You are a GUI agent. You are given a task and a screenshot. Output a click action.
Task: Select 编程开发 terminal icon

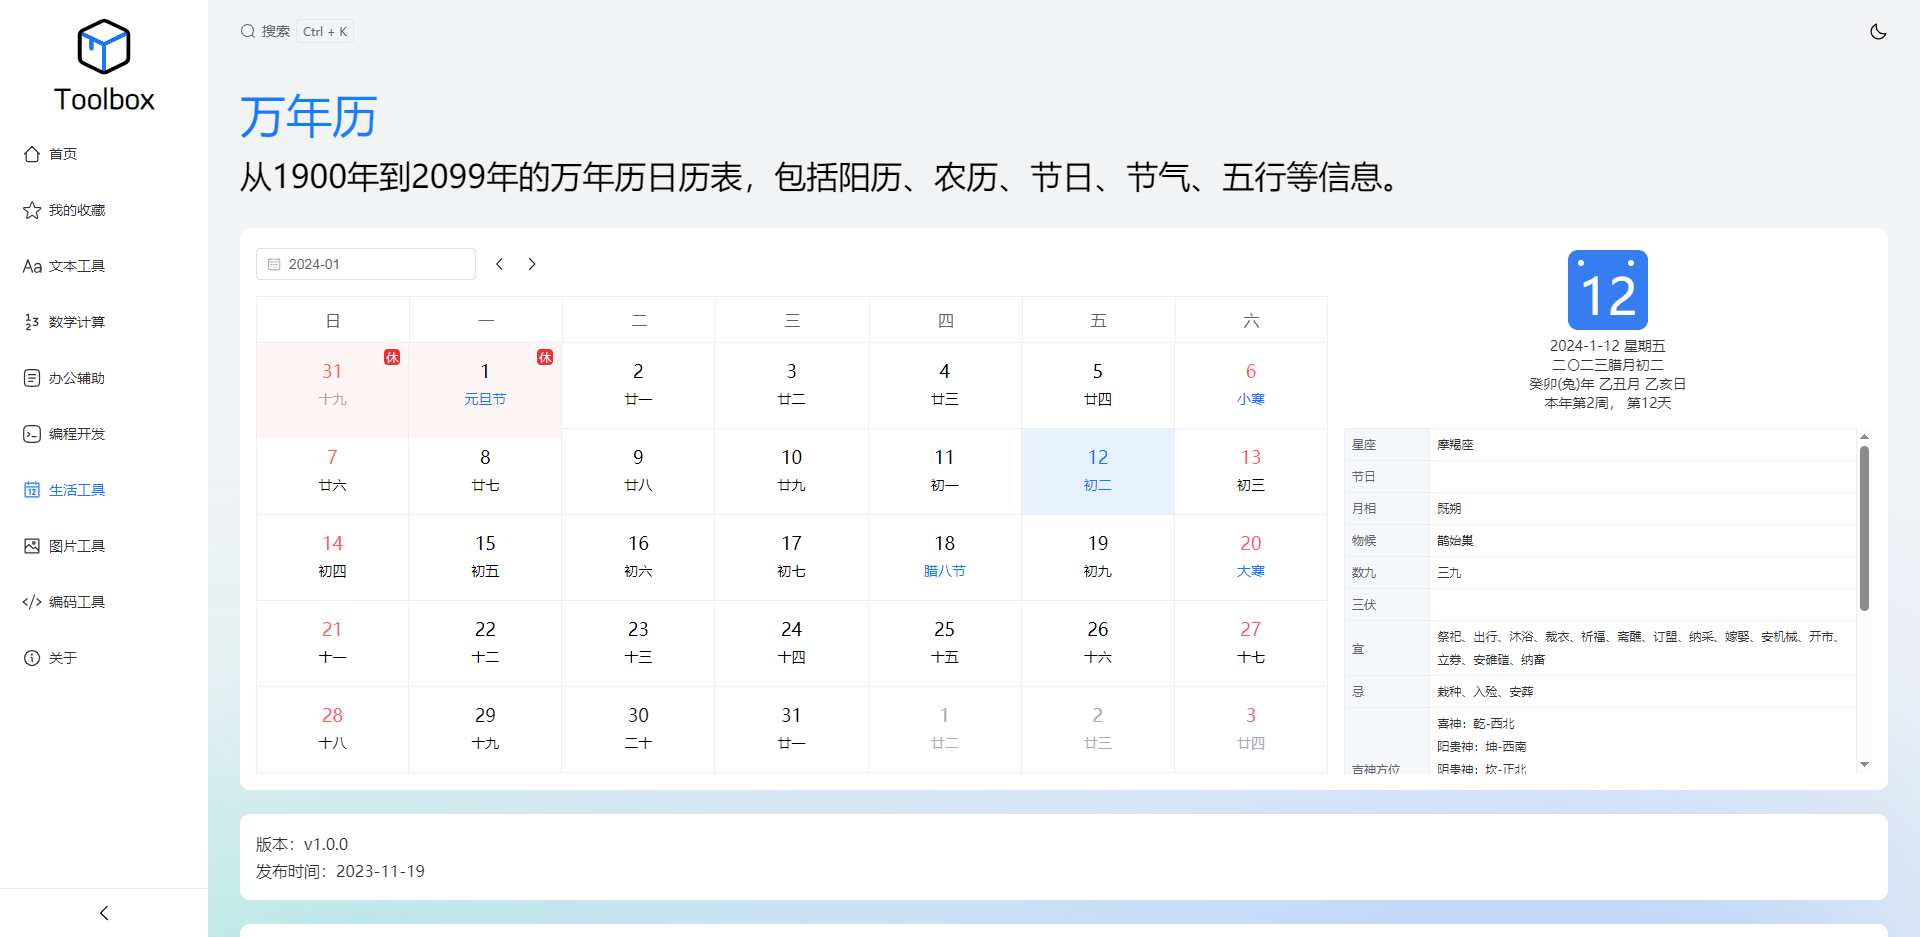coord(32,434)
